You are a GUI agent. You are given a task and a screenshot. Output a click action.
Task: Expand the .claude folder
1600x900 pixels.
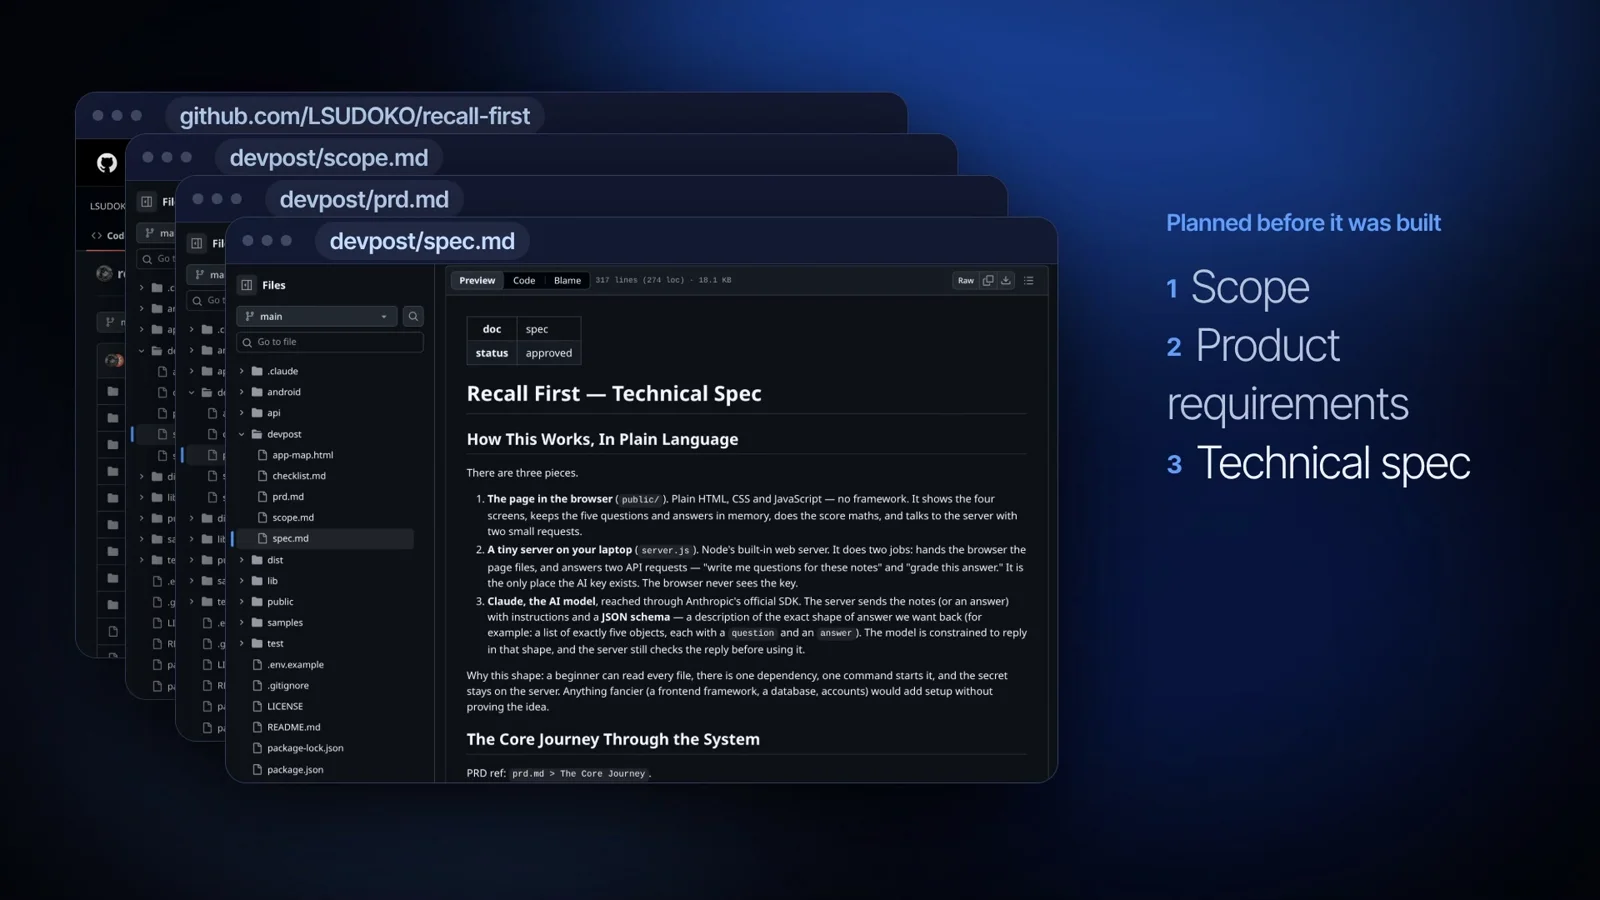pyautogui.click(x=242, y=371)
